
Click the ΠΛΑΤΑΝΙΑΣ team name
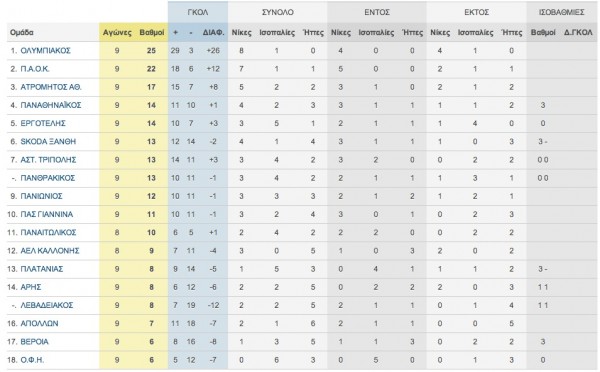42,269
